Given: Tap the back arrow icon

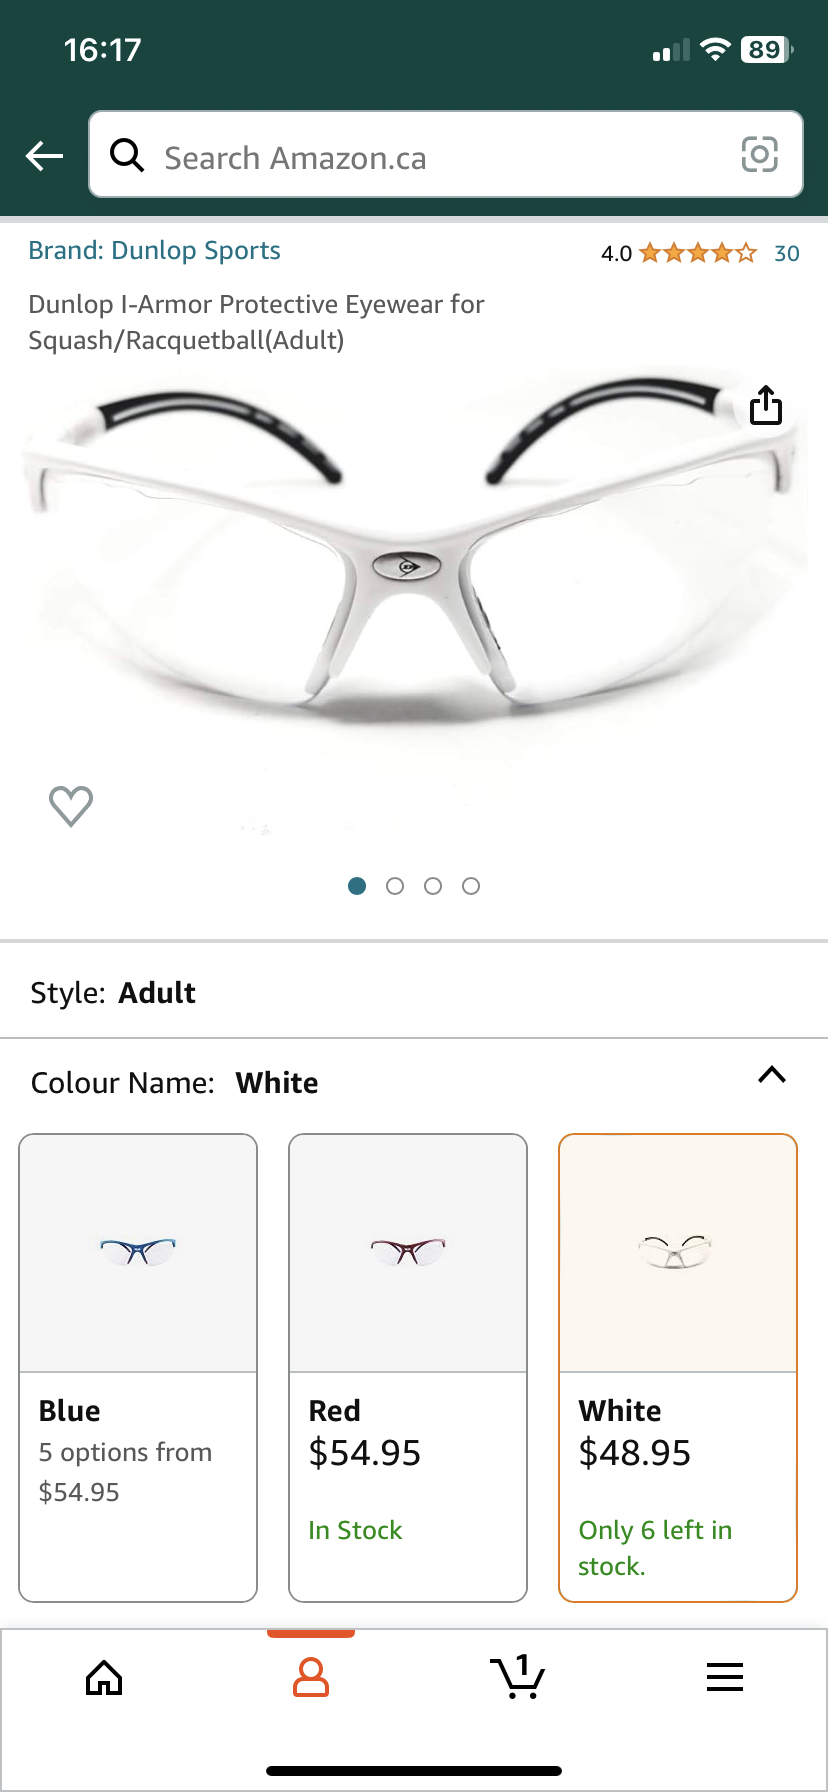Looking at the screenshot, I should 44,156.
